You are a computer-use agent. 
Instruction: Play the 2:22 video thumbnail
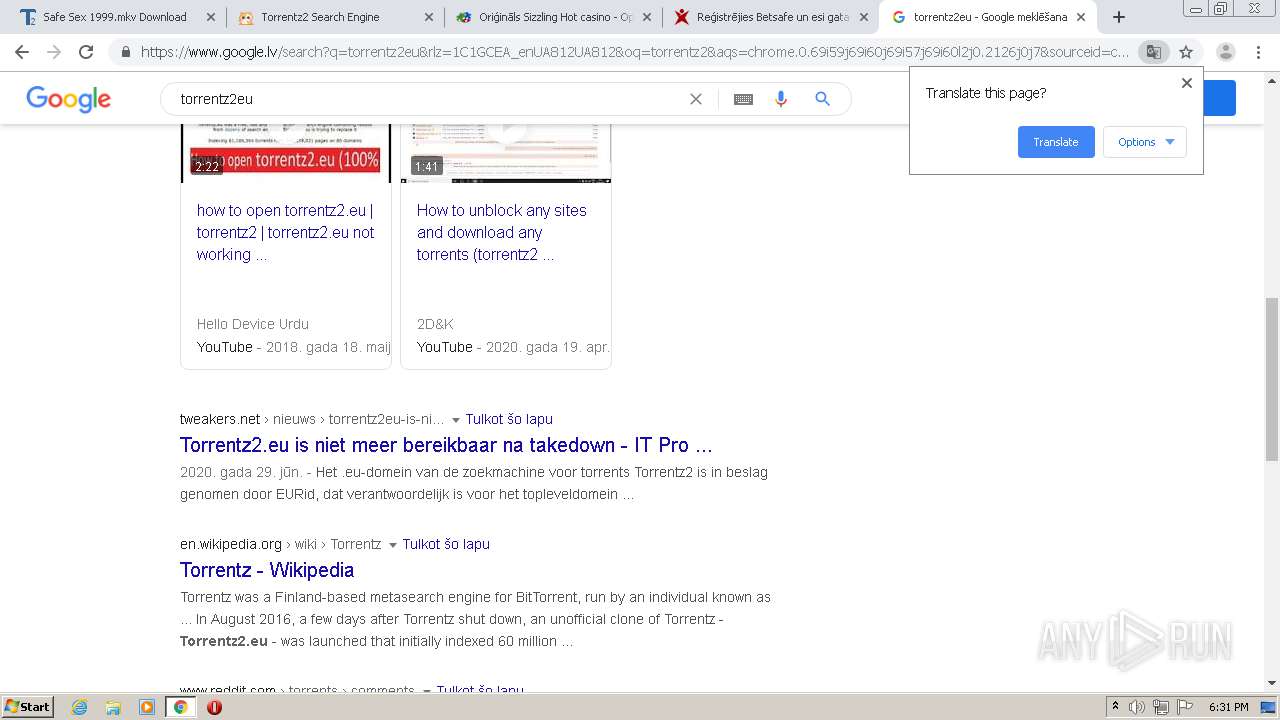click(286, 153)
